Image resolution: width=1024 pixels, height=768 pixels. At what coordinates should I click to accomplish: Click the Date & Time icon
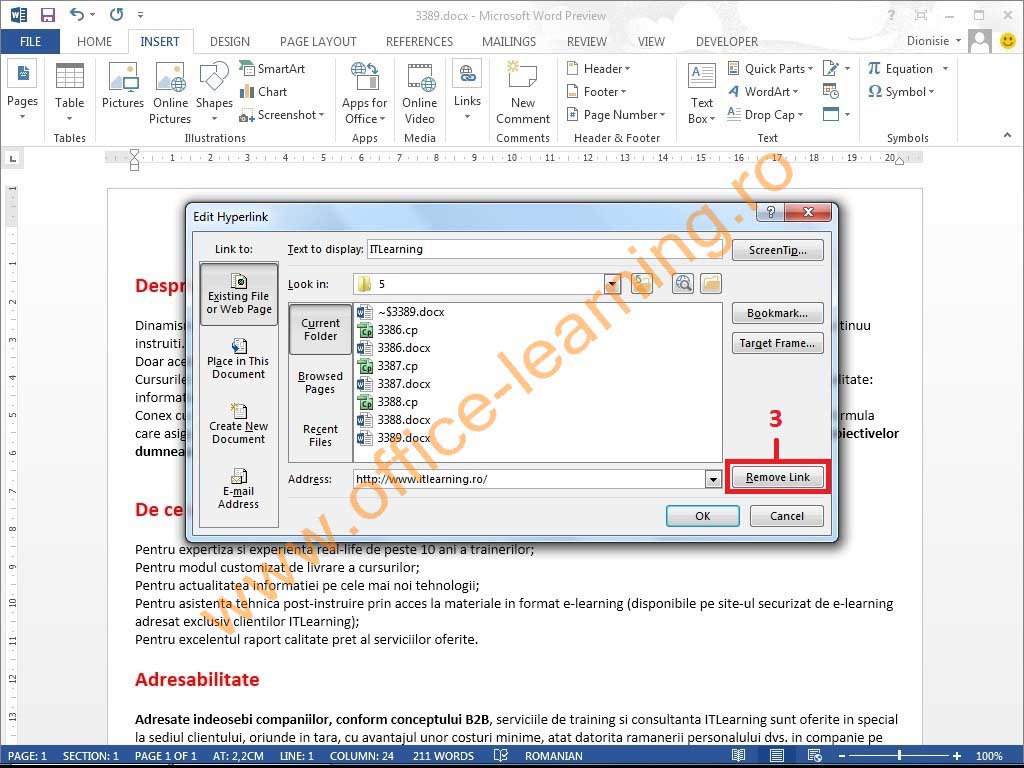click(x=831, y=91)
